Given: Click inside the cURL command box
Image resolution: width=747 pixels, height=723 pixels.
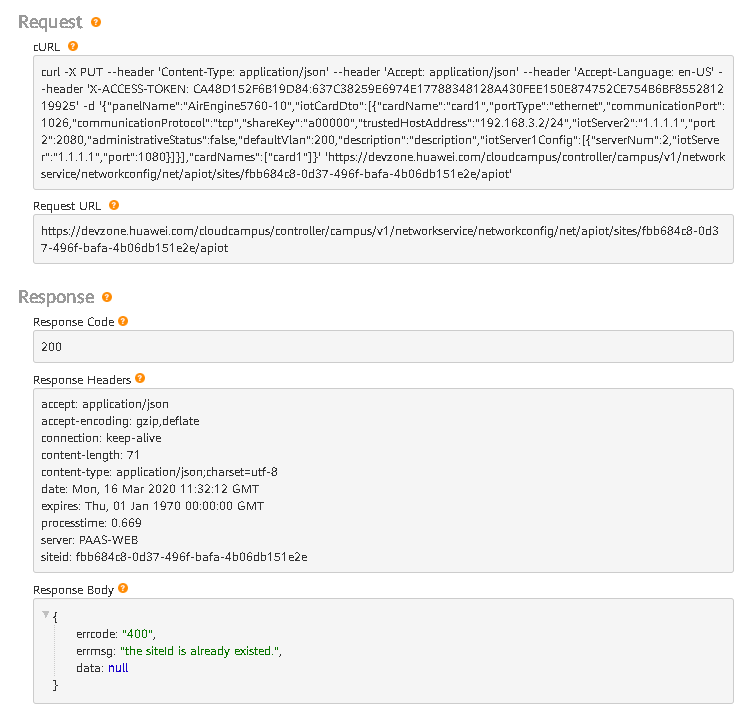Looking at the screenshot, I should point(383,122).
